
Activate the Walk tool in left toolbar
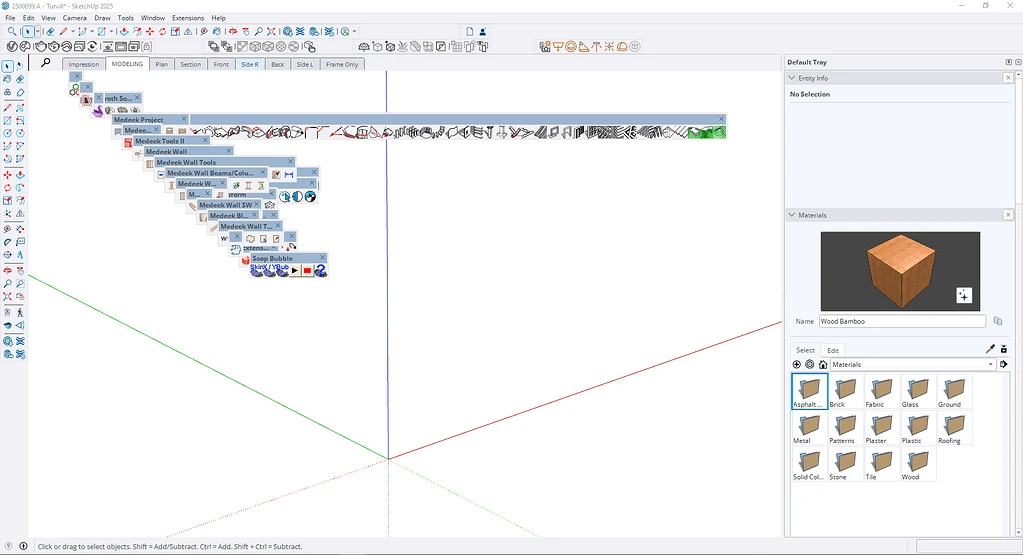(x=20, y=312)
